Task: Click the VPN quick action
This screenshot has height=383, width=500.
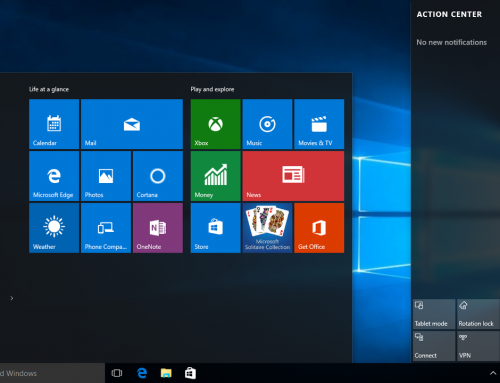Action: pyautogui.click(x=478, y=346)
